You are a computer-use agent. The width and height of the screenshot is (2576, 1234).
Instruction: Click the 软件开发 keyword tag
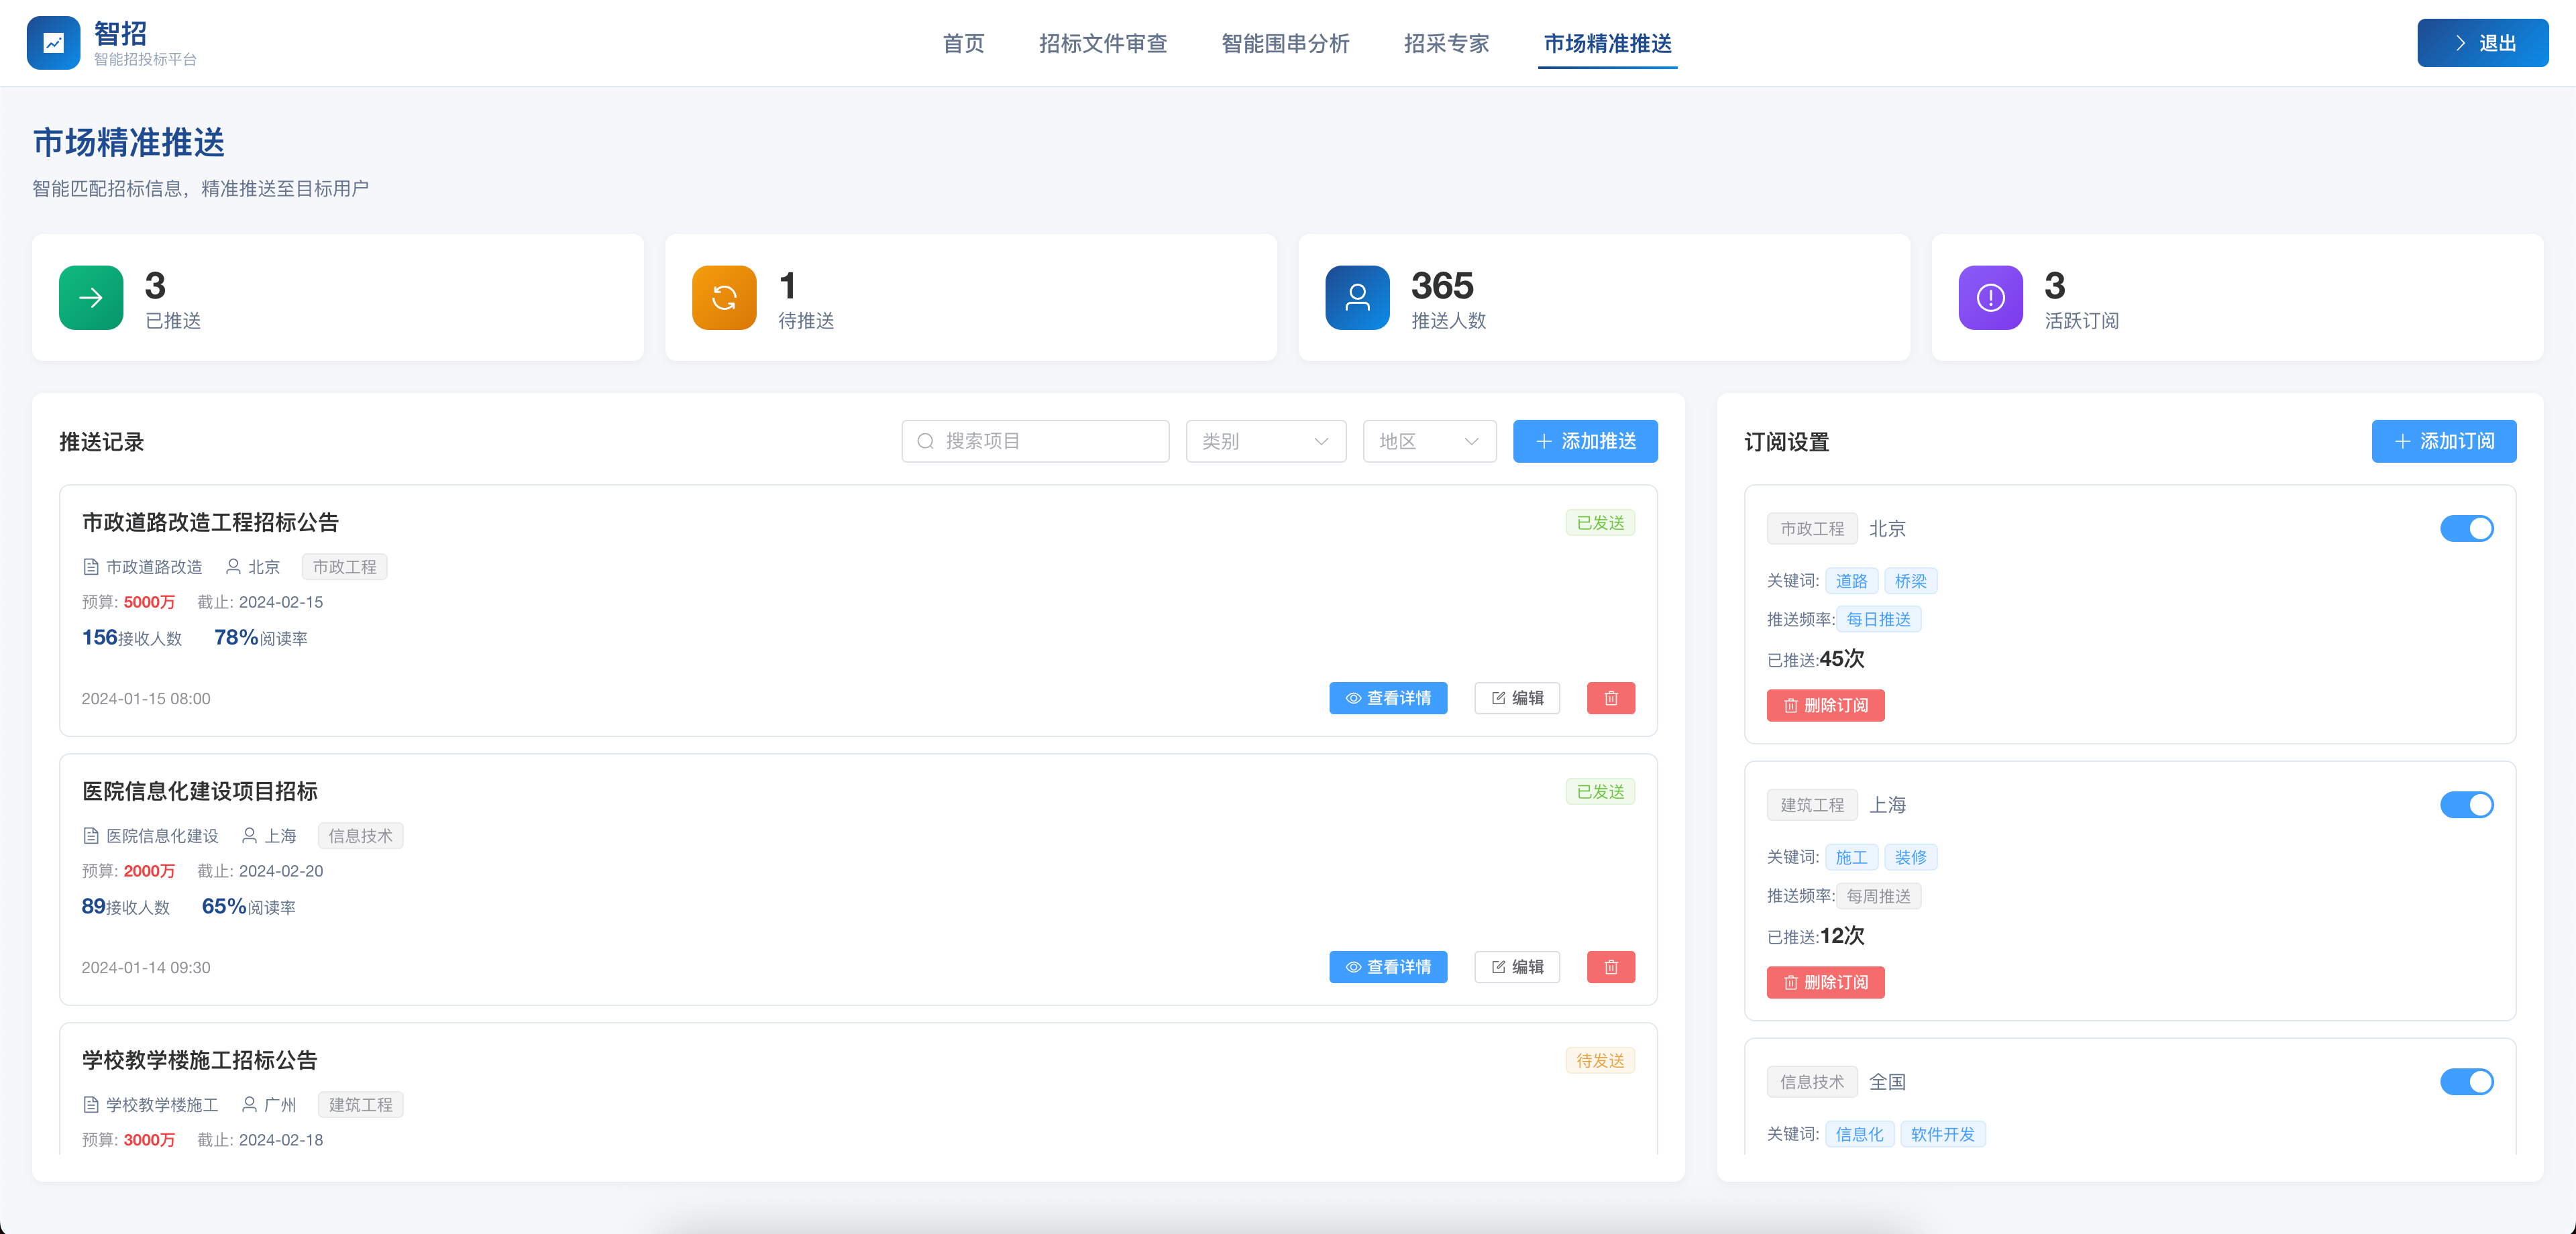[x=1942, y=1135]
